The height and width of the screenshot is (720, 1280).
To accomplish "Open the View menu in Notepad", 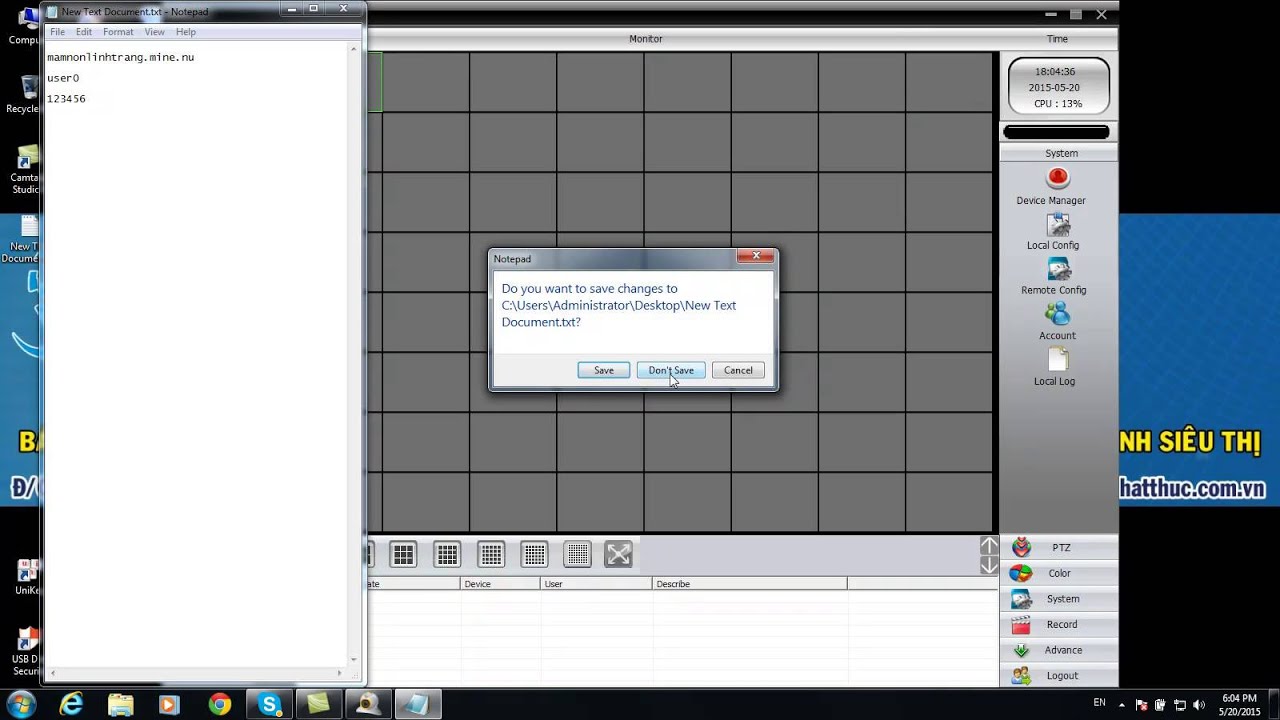I will pos(154,32).
